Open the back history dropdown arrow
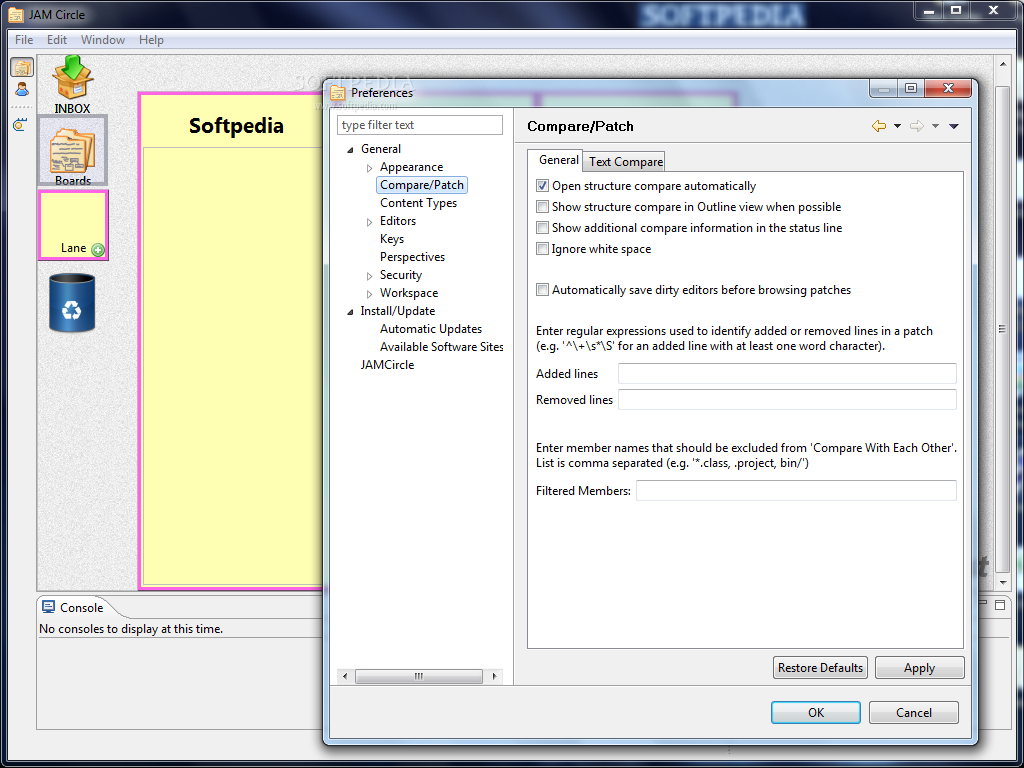The height and width of the screenshot is (768, 1024). point(897,126)
